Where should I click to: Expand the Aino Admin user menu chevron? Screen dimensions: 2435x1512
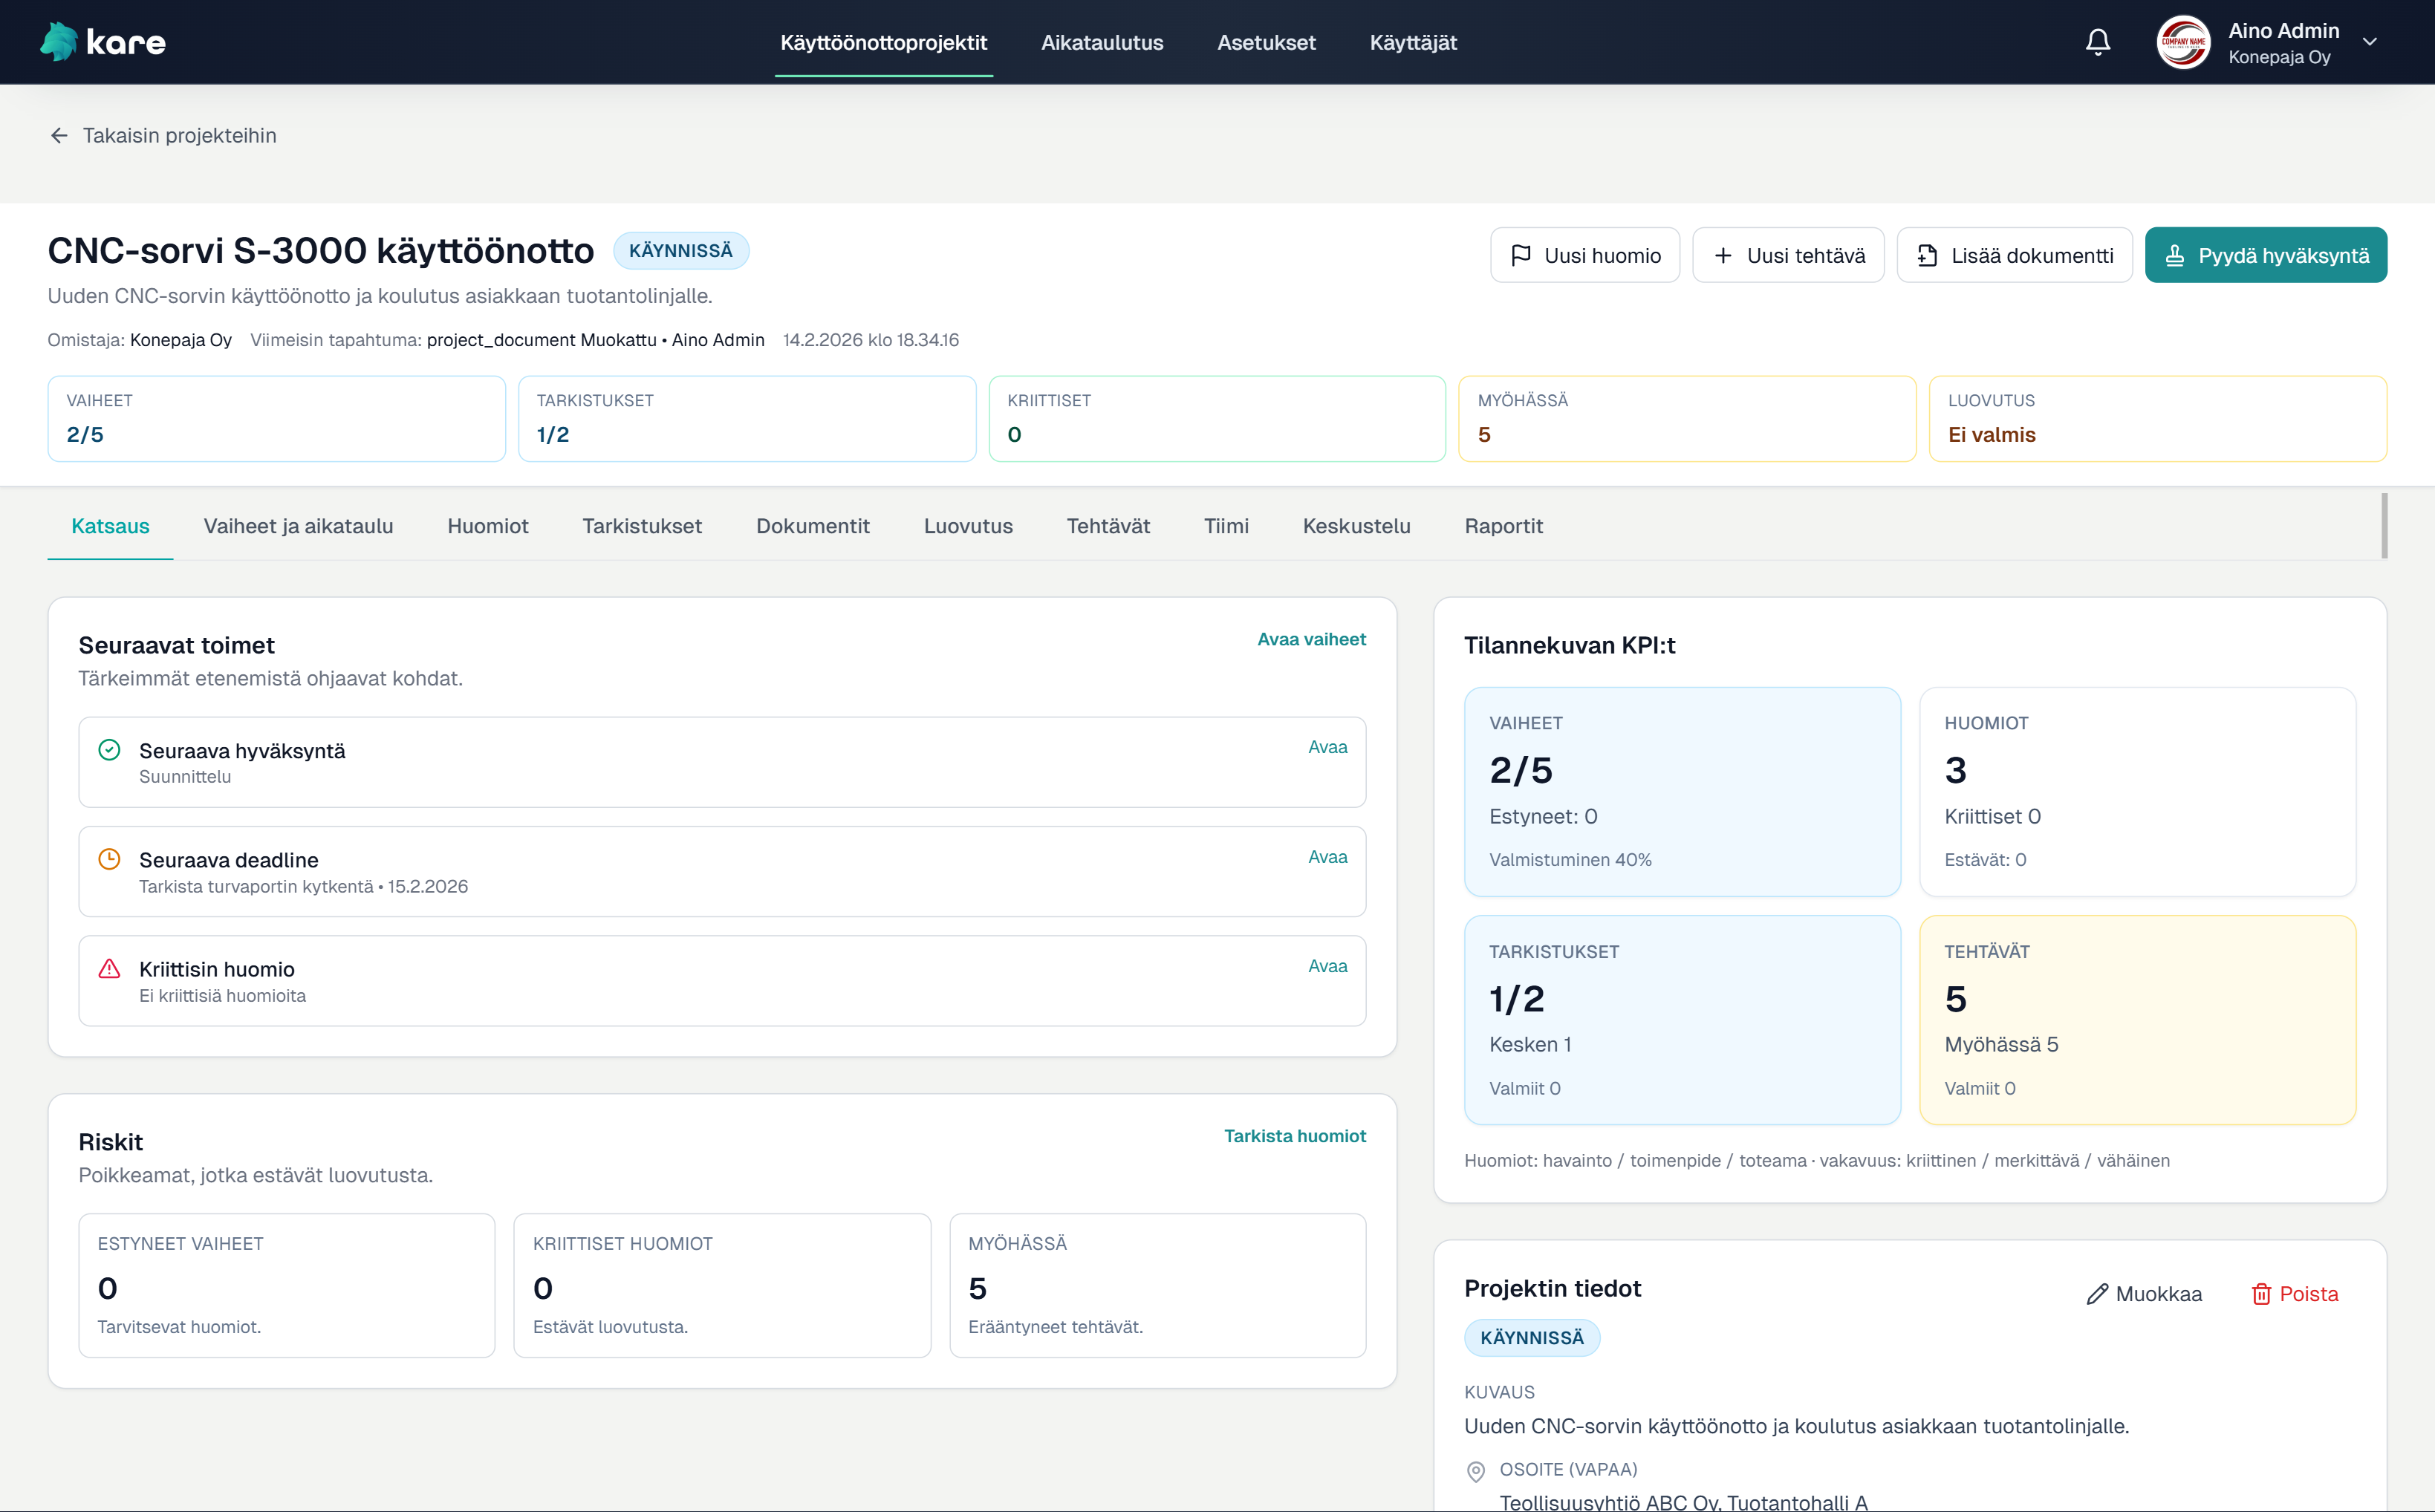coord(2369,42)
